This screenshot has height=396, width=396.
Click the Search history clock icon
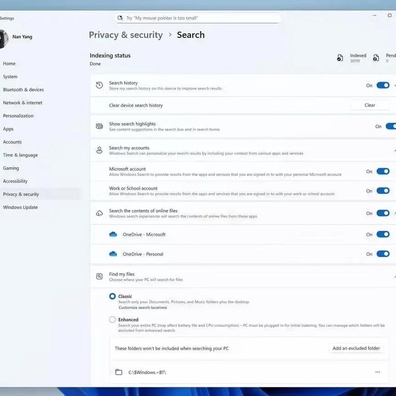click(x=99, y=85)
